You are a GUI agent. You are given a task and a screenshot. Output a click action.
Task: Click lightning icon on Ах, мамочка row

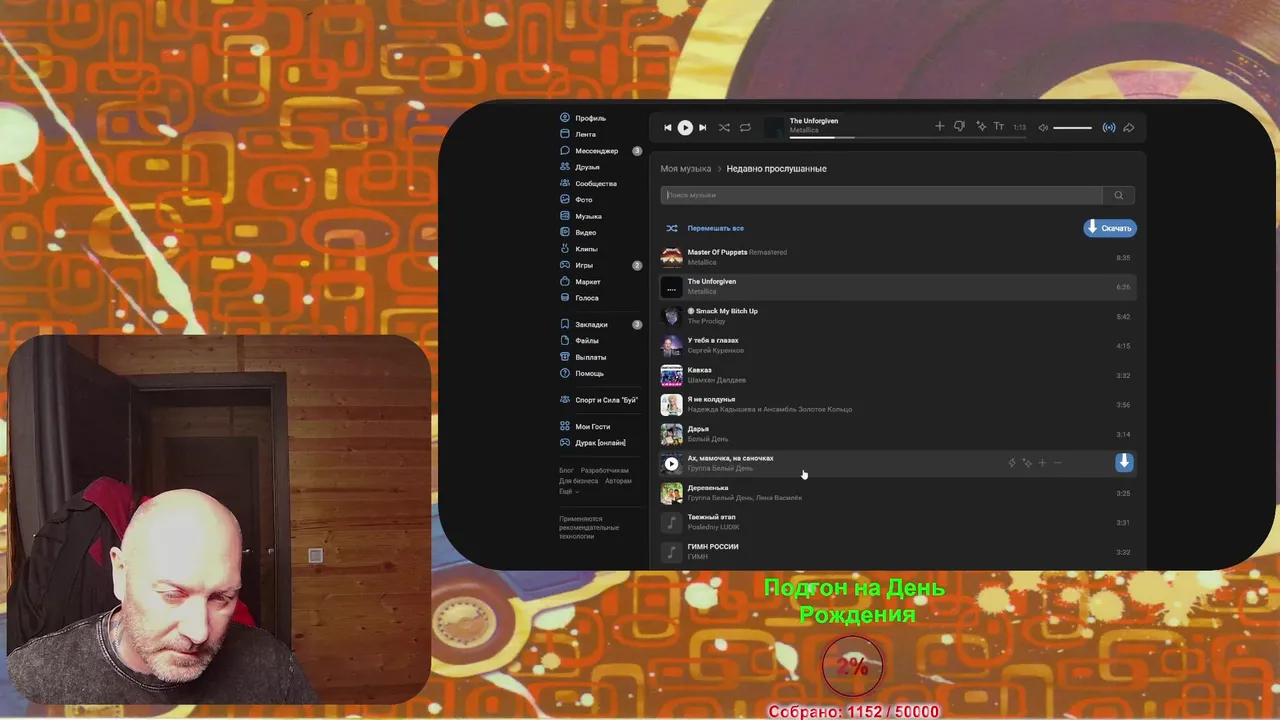[1012, 463]
